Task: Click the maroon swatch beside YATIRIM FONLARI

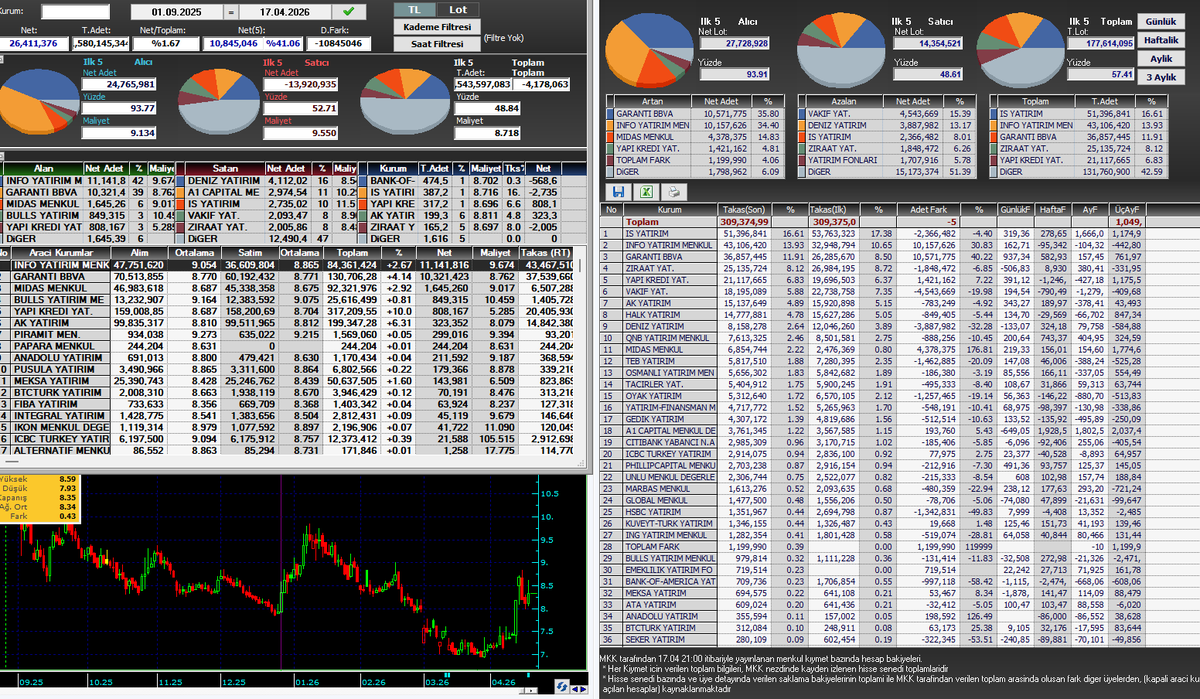Action: (800, 159)
